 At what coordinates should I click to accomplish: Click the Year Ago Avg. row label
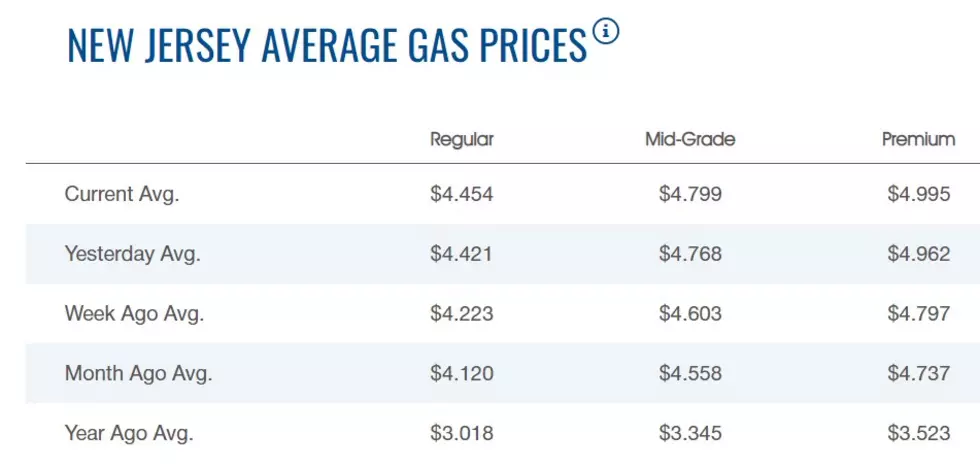coord(129,433)
